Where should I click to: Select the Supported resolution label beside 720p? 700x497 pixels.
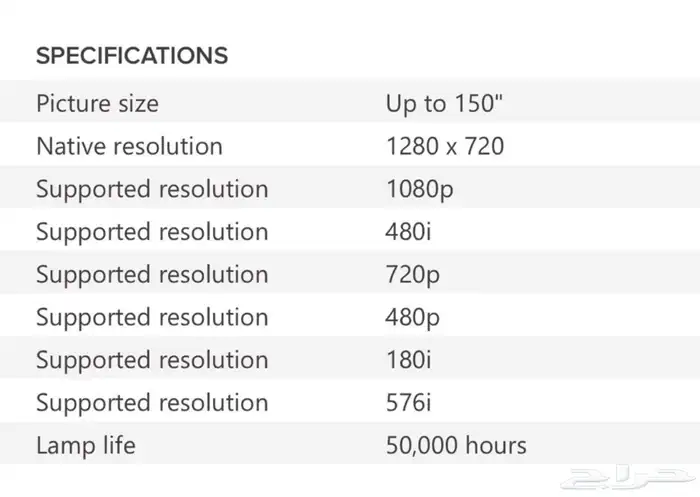[x=152, y=275]
